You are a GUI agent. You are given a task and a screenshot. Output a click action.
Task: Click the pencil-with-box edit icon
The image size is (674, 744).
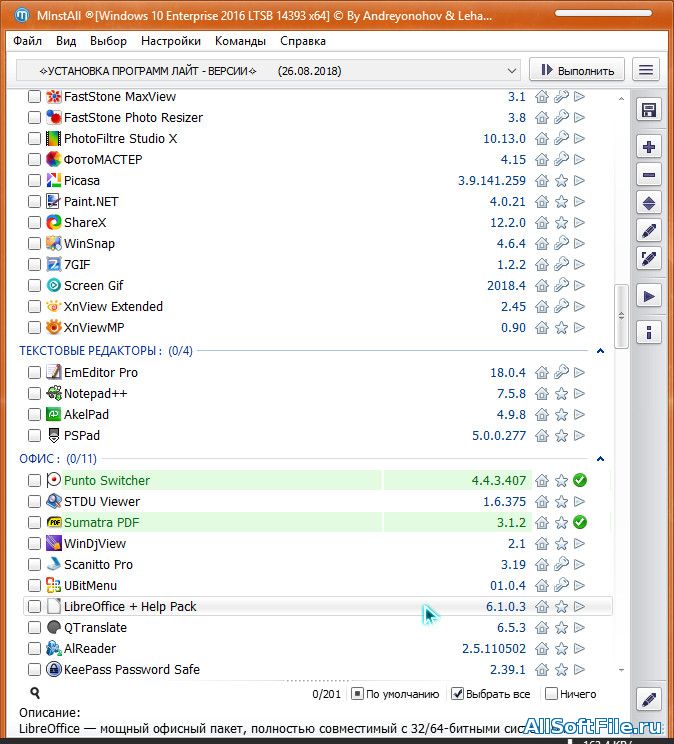point(648,259)
